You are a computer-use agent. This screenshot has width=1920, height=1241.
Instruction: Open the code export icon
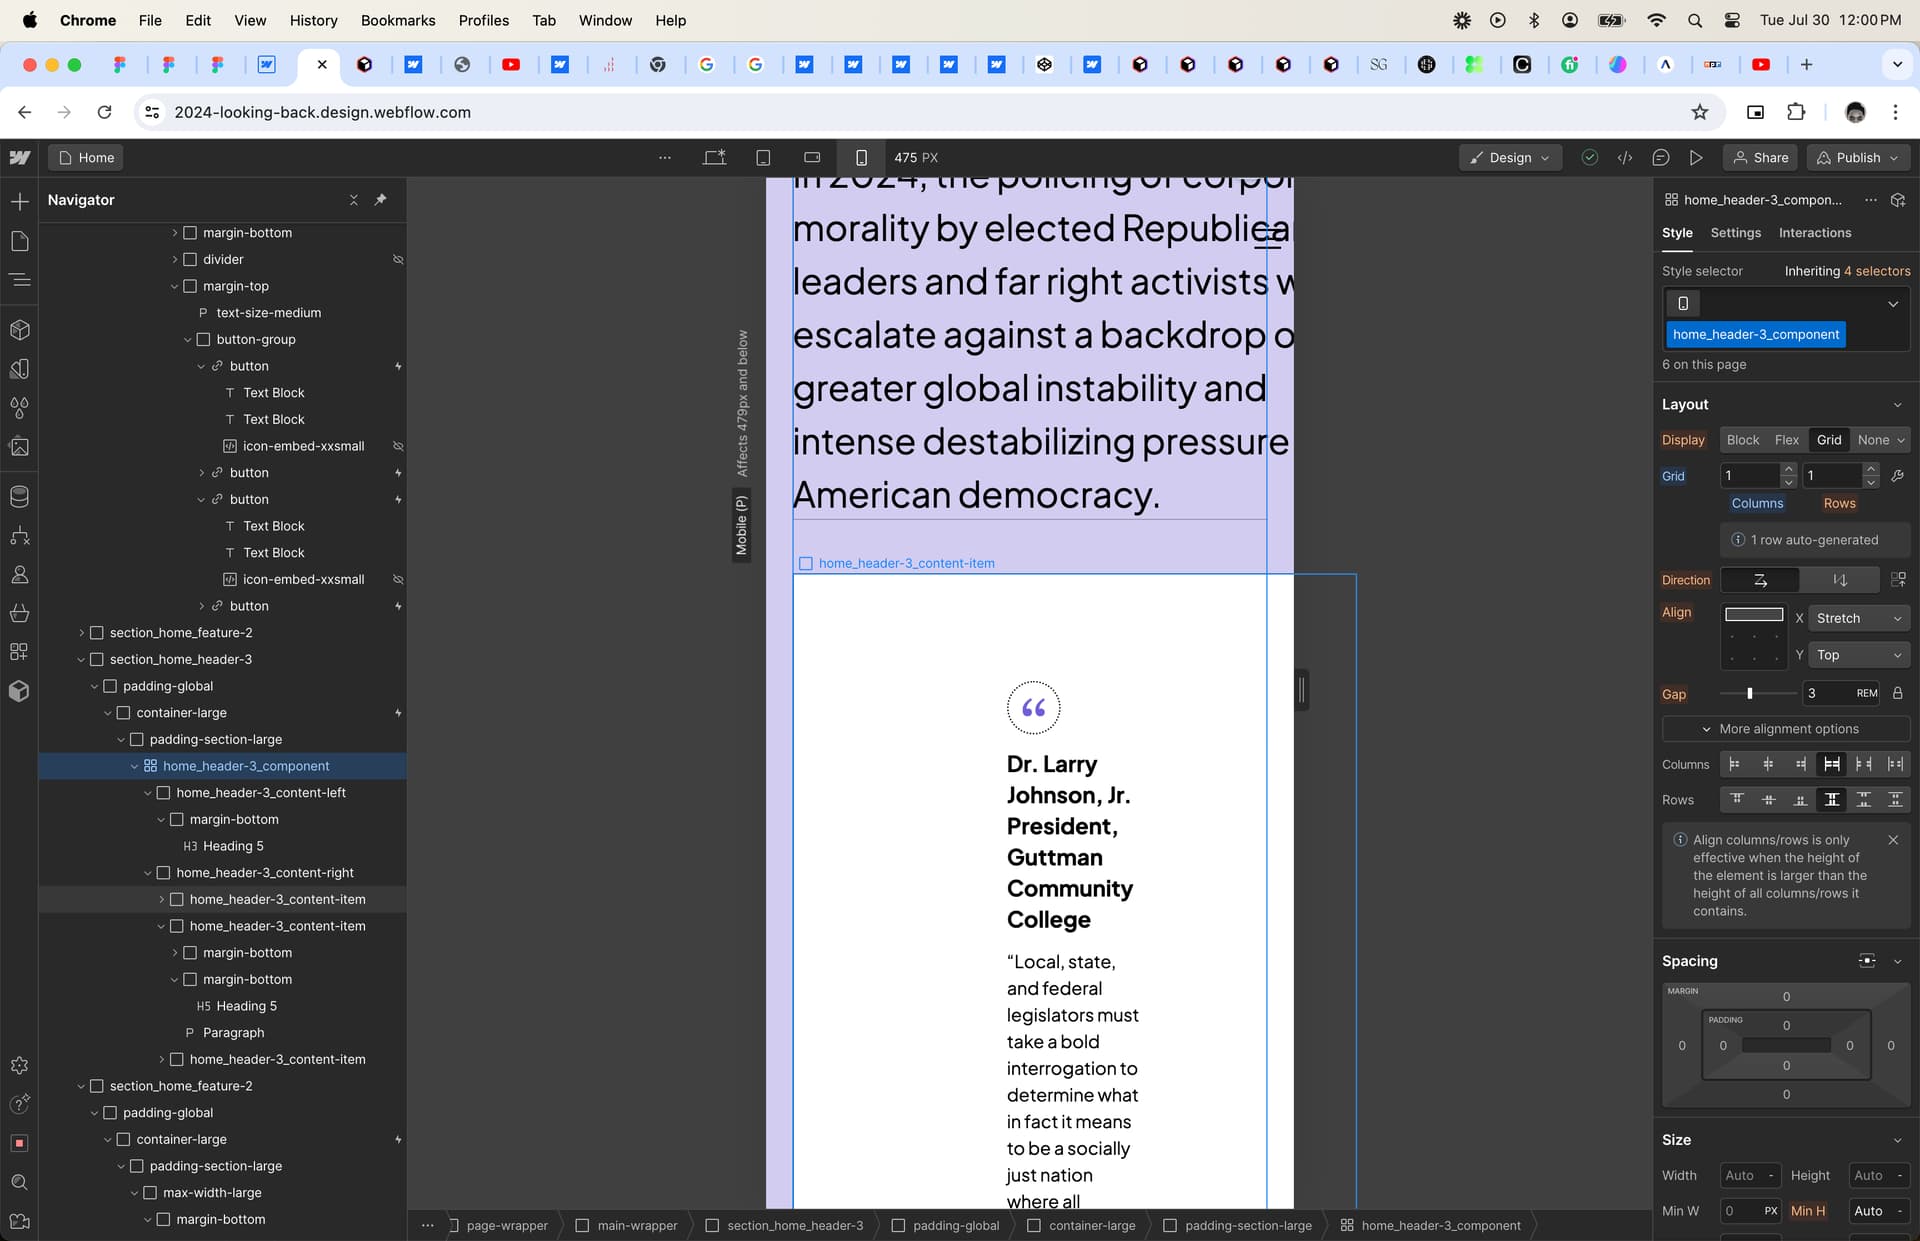[1625, 158]
